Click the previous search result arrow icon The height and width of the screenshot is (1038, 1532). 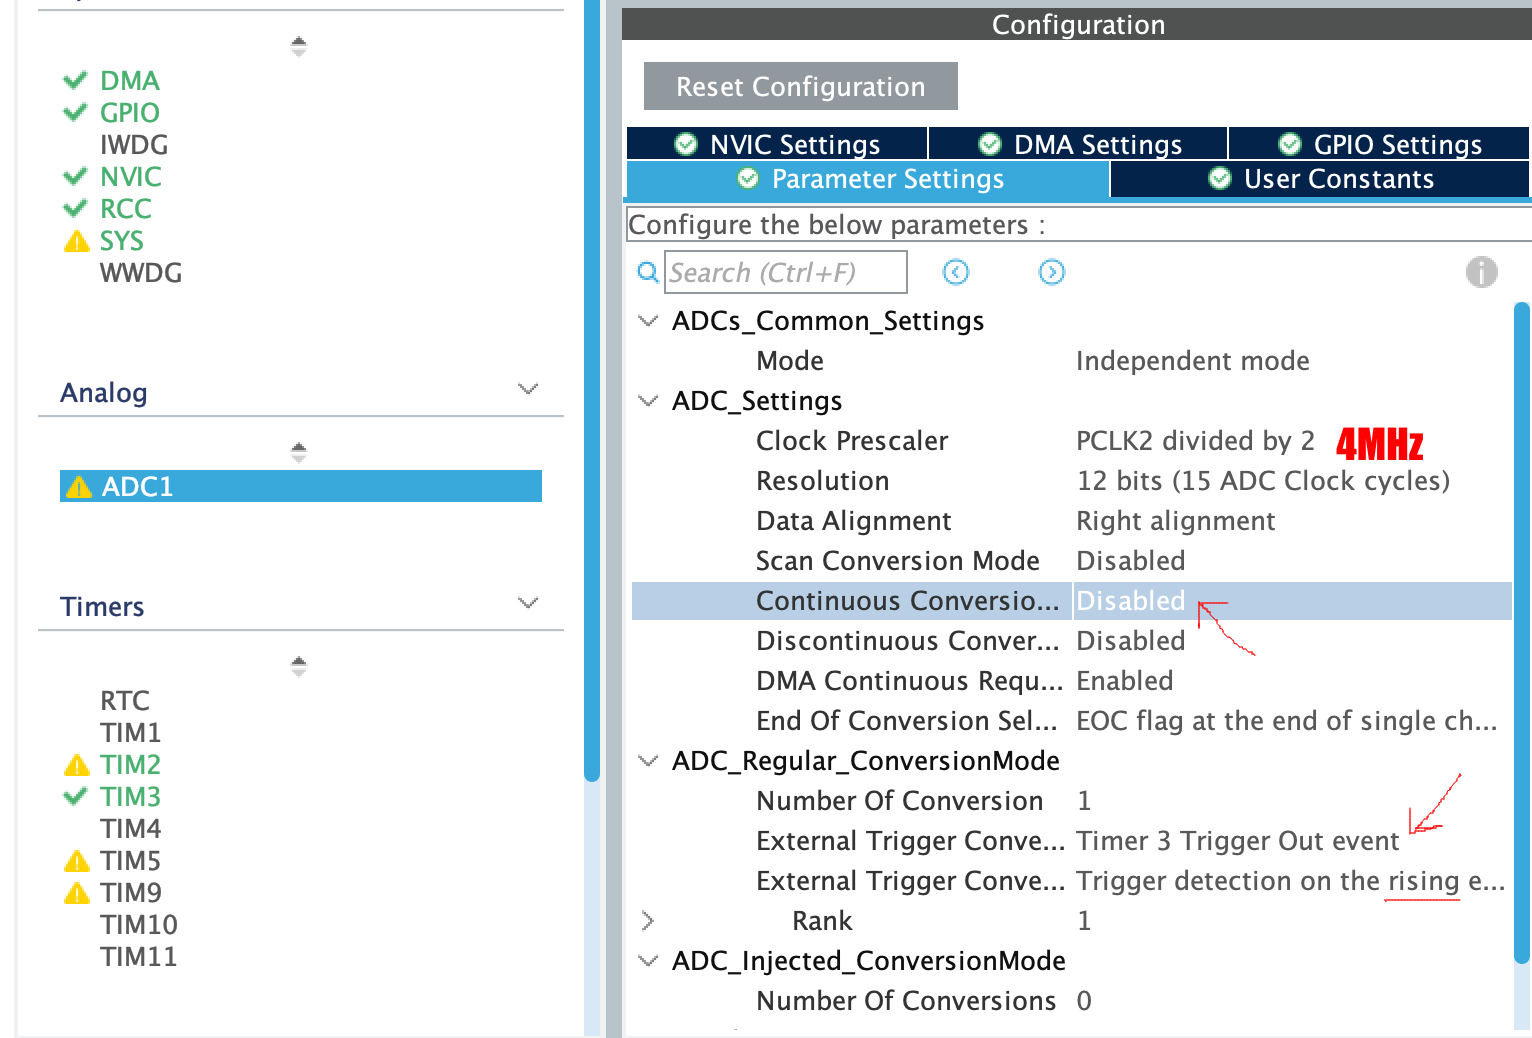[956, 272]
